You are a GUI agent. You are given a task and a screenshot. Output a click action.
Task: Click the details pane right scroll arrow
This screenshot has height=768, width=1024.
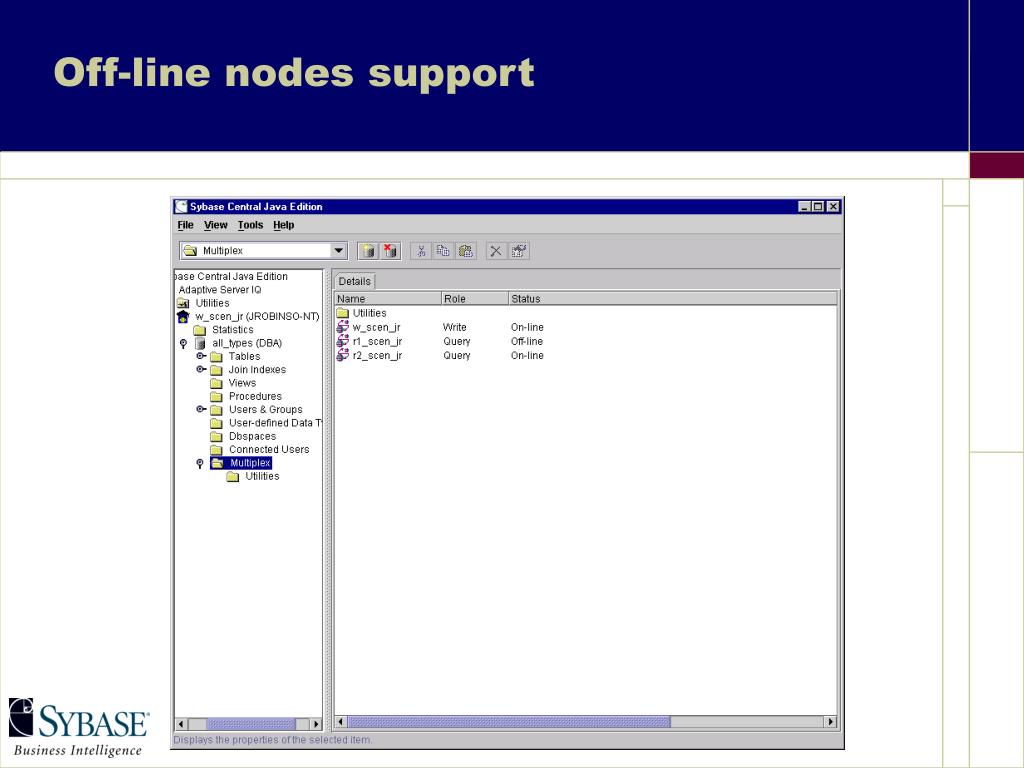[x=830, y=722]
